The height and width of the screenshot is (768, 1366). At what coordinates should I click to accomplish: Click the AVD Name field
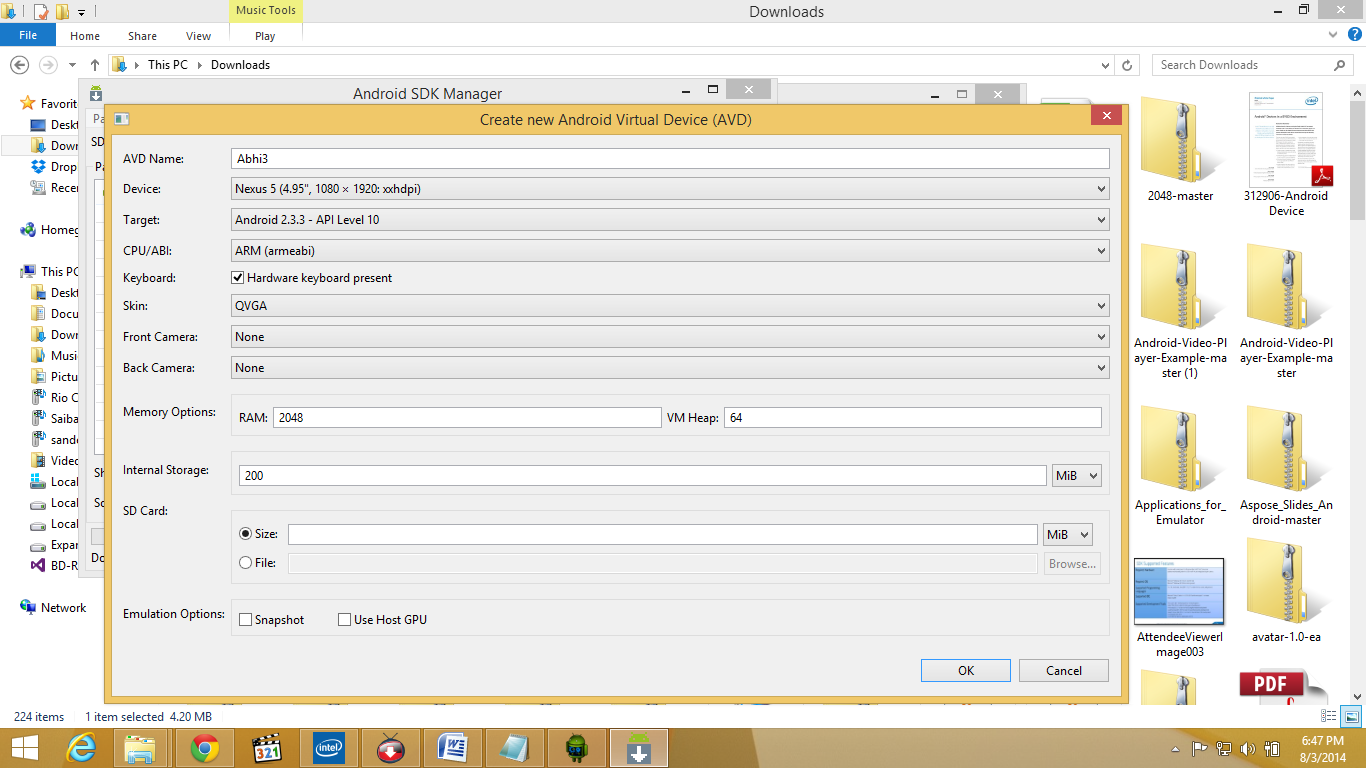[x=670, y=158]
